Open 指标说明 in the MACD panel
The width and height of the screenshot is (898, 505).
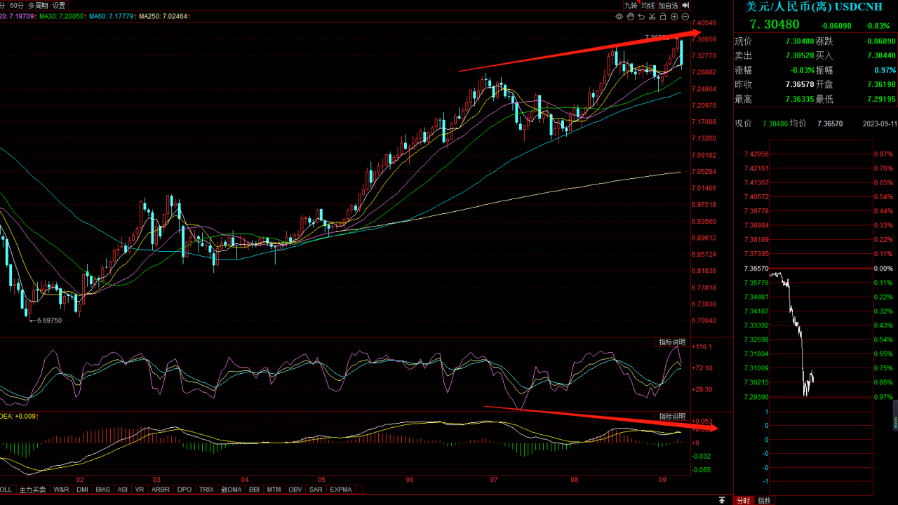[672, 416]
